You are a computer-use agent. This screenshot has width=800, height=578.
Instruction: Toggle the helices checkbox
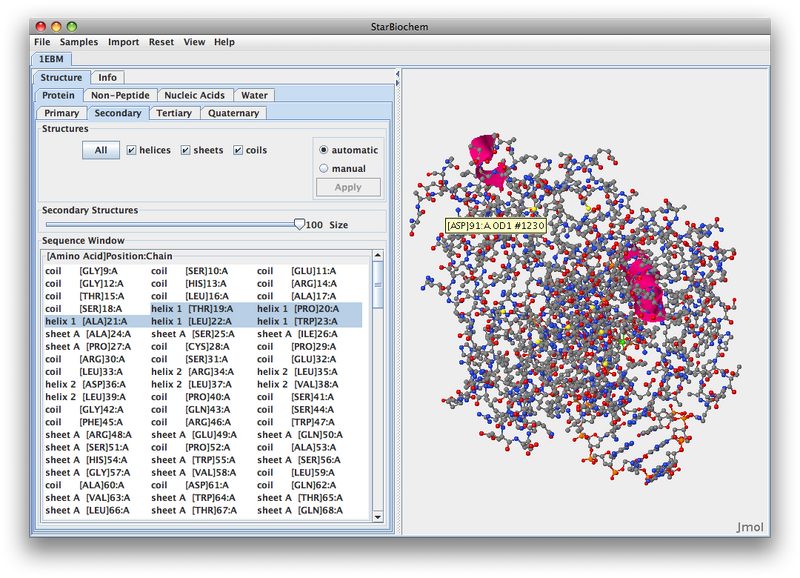[131, 150]
